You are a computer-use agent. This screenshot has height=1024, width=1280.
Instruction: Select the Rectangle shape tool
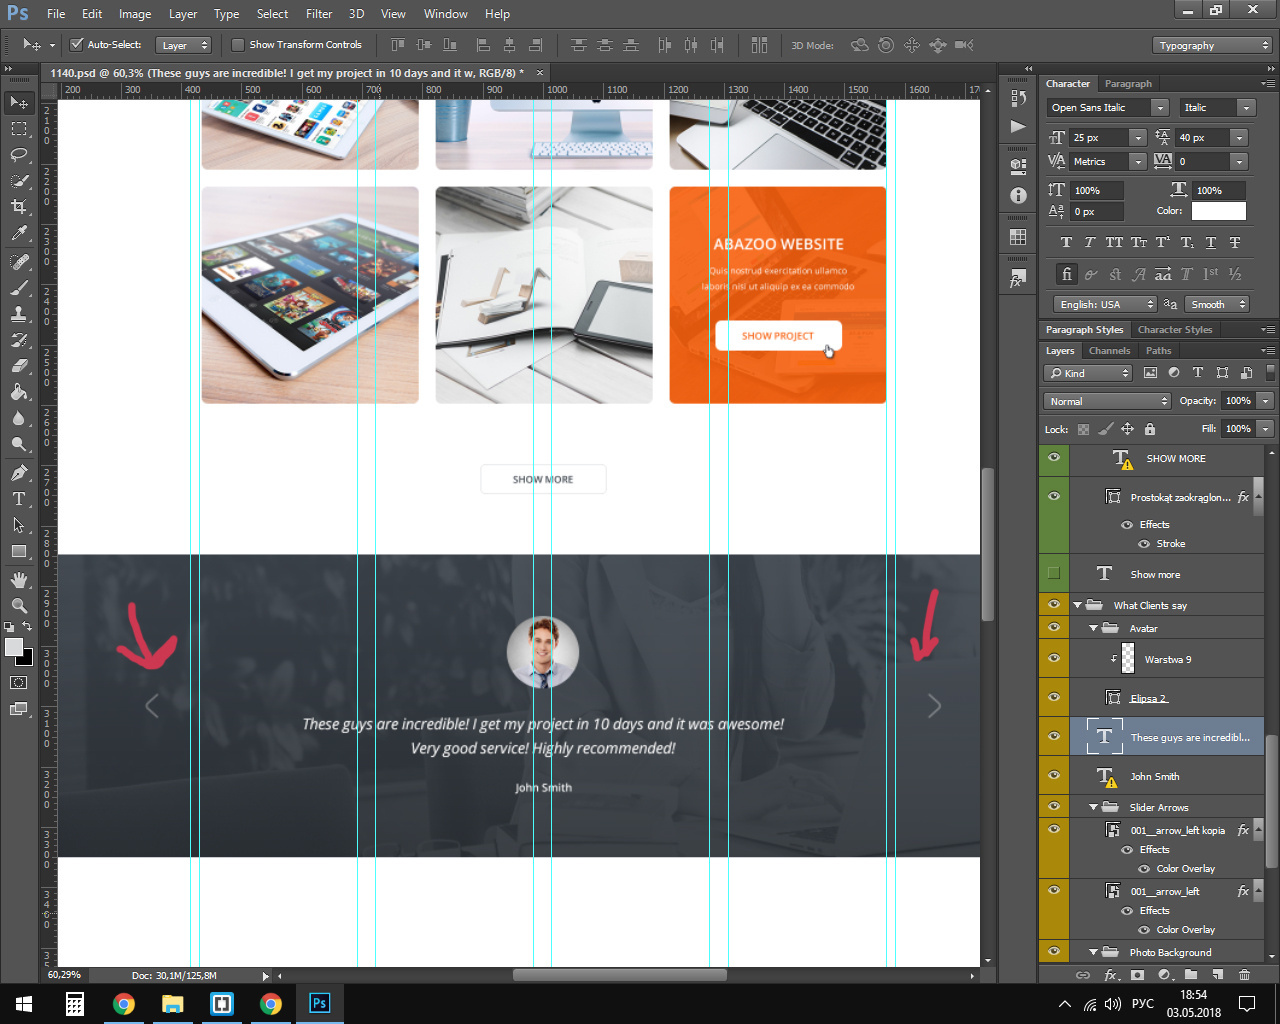[x=19, y=551]
